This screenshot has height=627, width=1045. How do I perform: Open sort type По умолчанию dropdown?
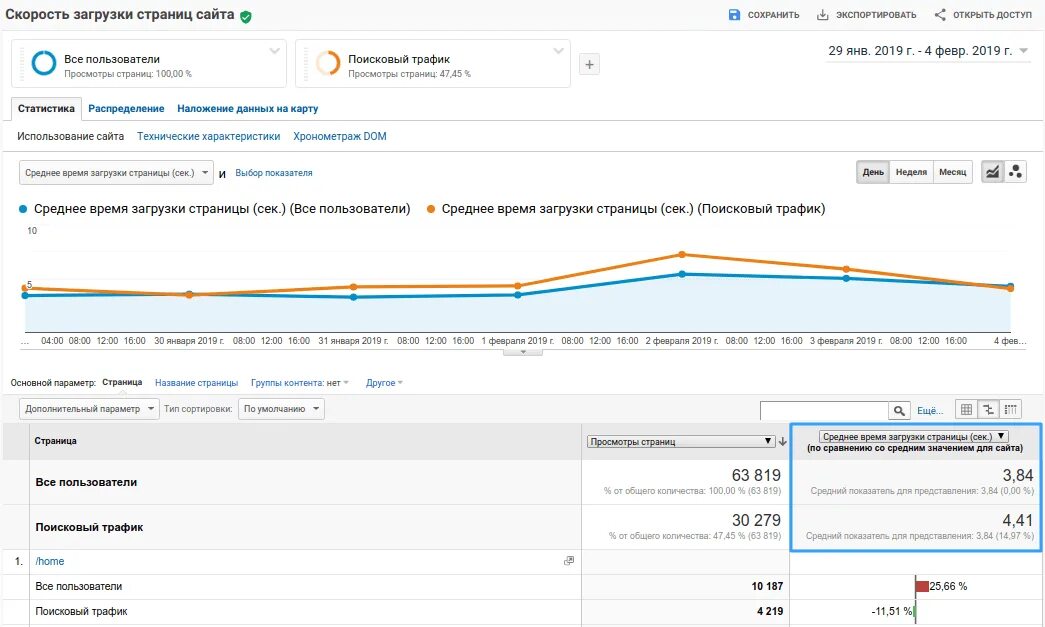coord(281,408)
